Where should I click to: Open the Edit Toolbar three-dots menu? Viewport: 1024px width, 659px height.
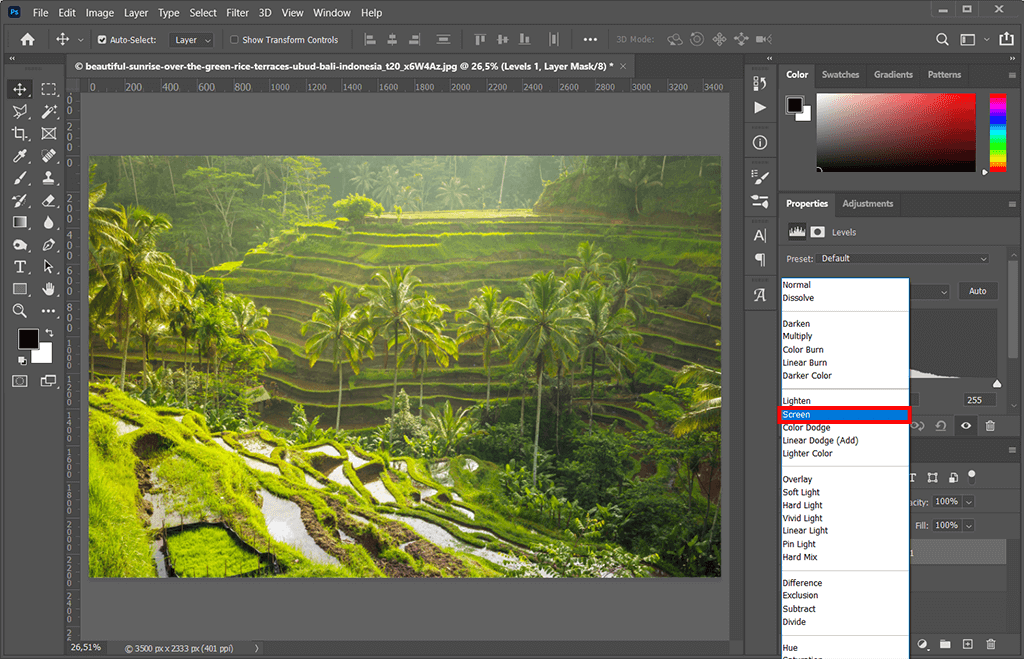point(48,311)
